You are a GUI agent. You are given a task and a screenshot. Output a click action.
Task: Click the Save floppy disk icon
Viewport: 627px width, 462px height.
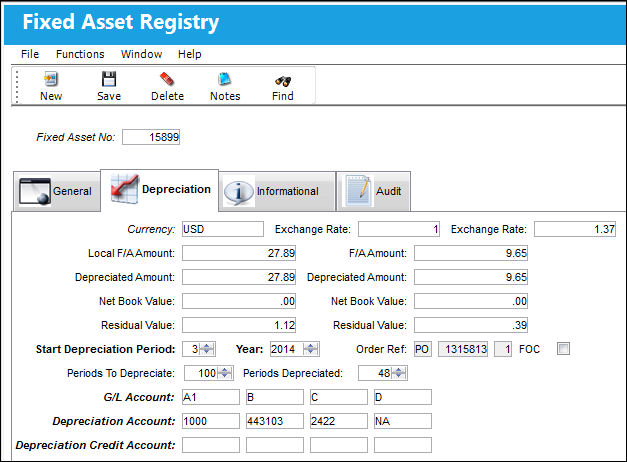(109, 79)
